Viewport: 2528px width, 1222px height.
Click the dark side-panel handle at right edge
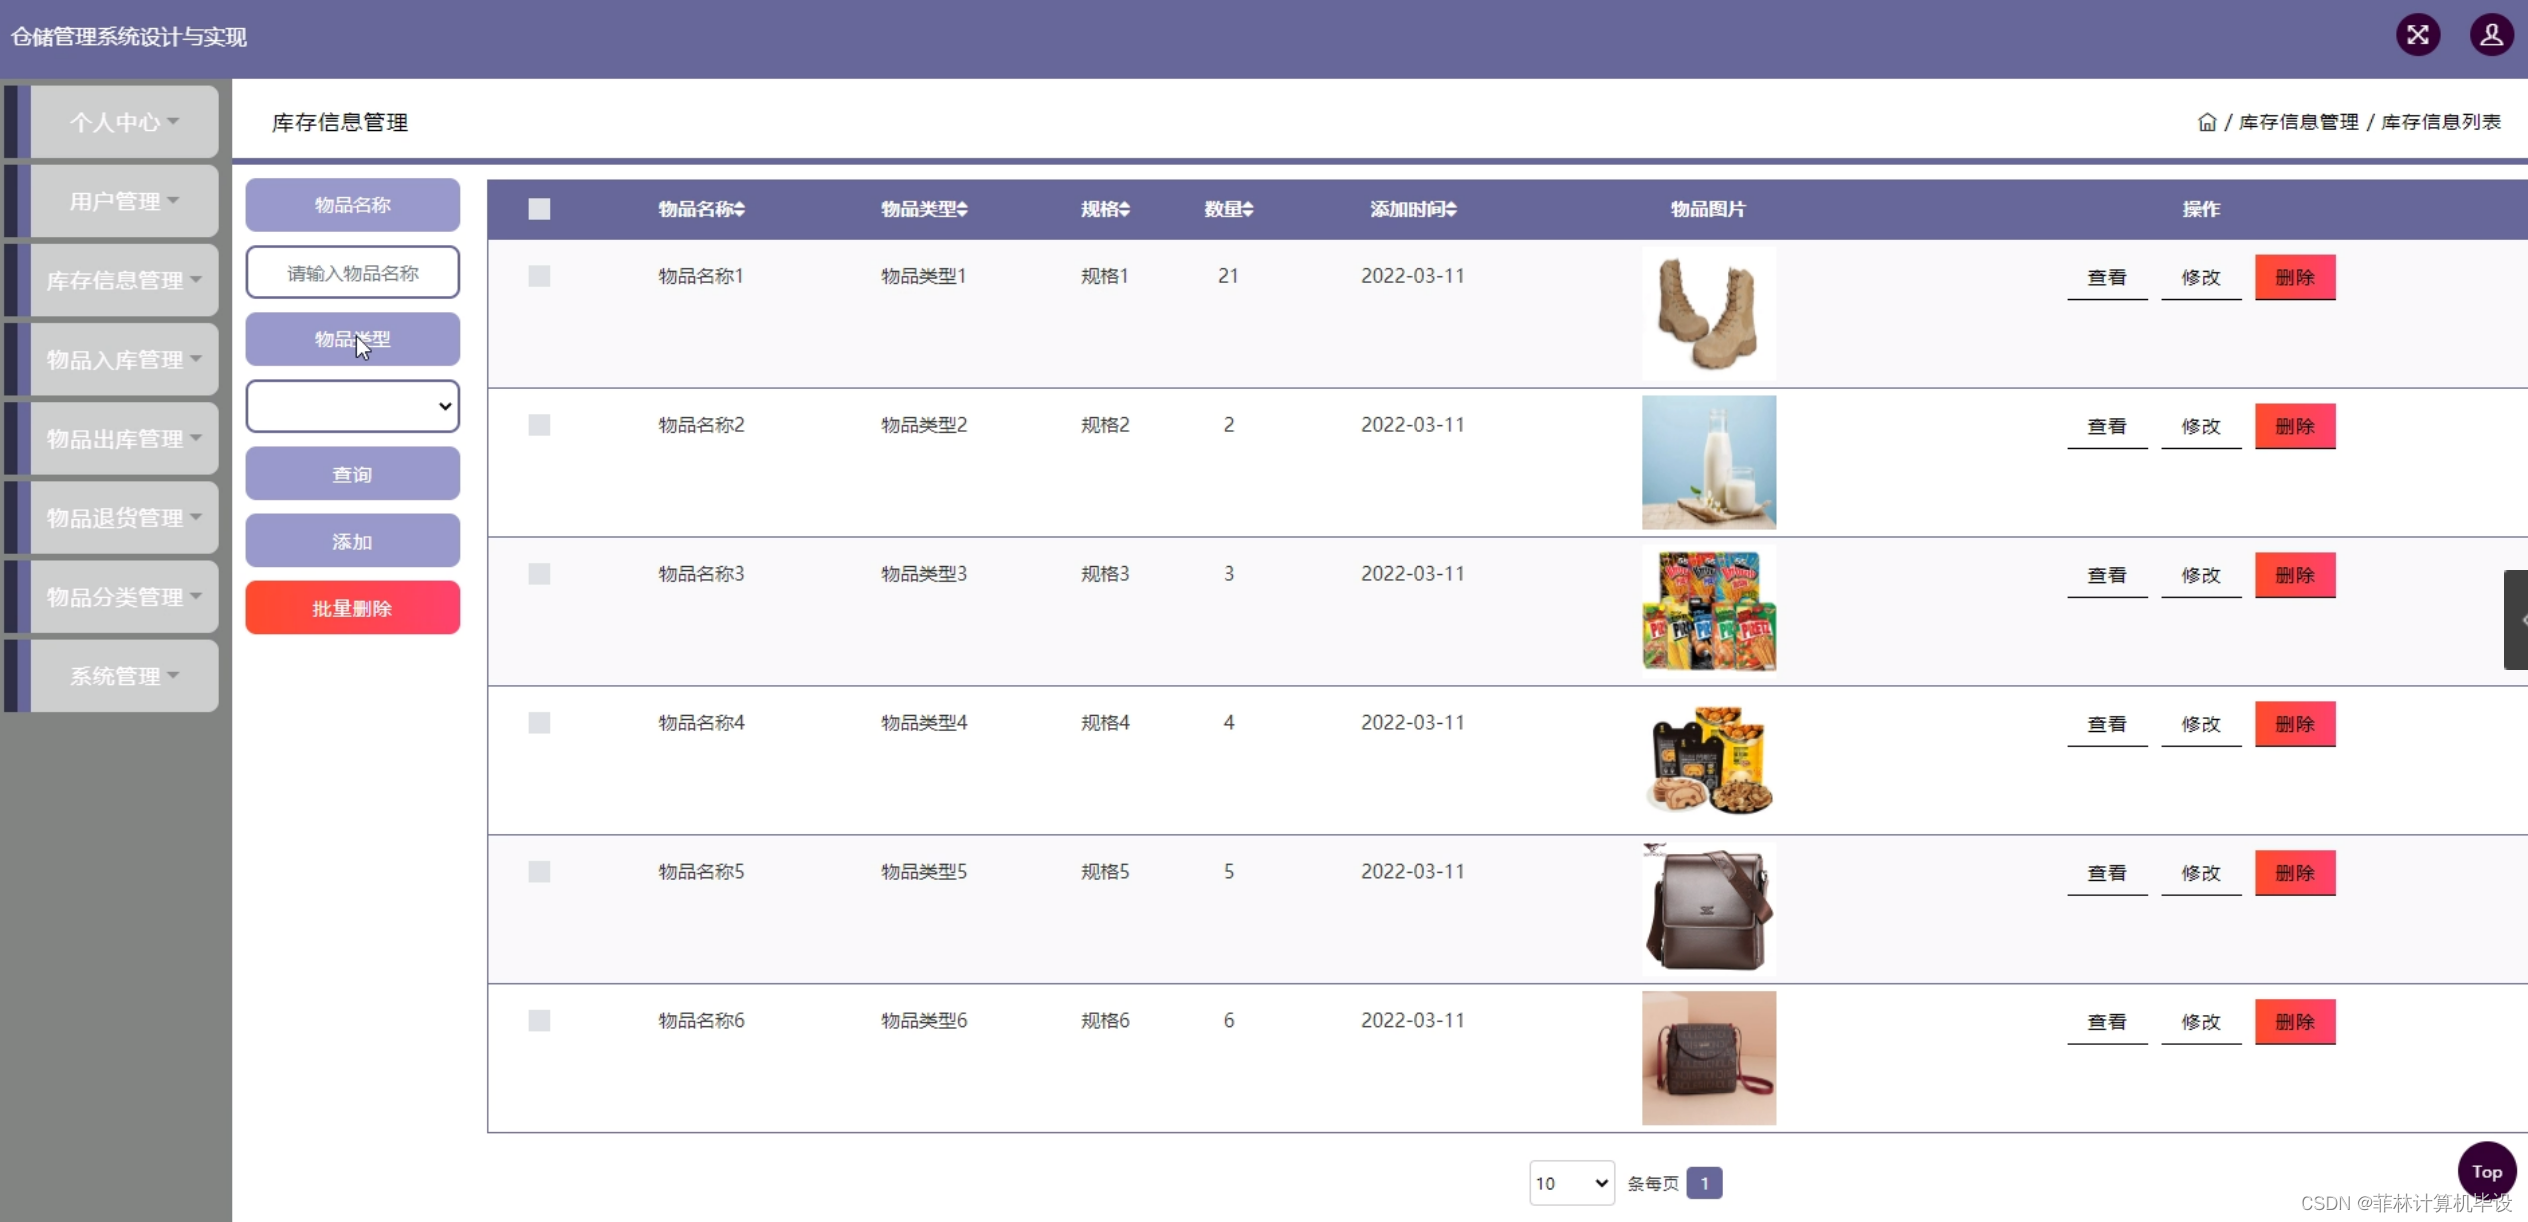2515,619
